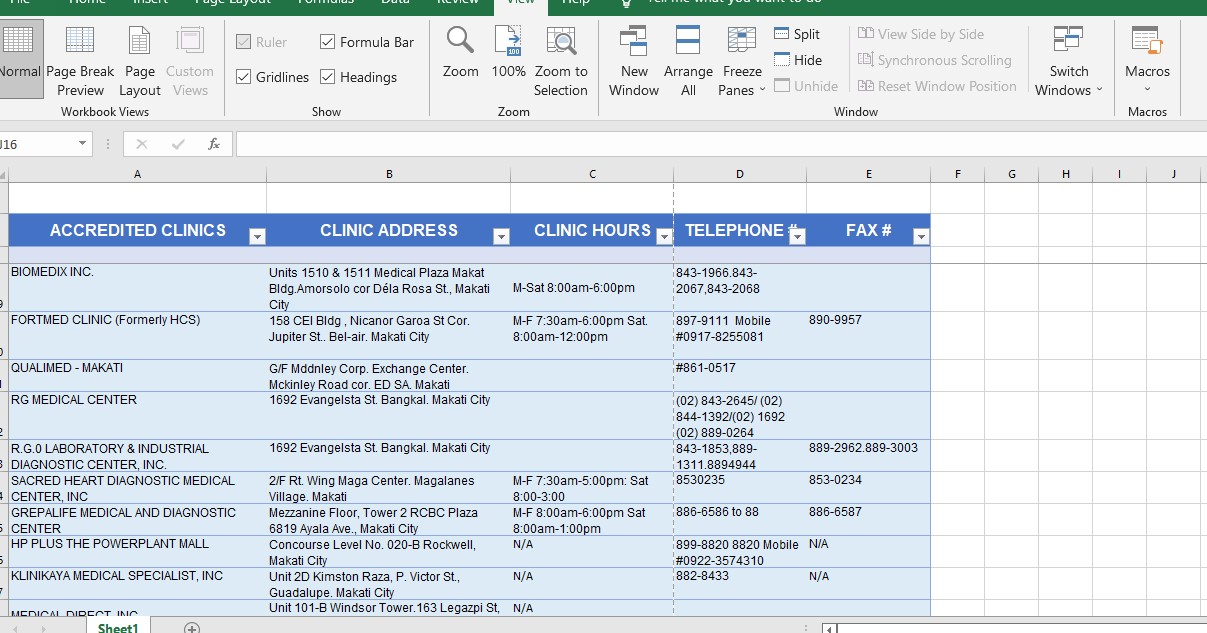Cancel the formula bar entry
This screenshot has width=1207, height=633.
coord(142,144)
